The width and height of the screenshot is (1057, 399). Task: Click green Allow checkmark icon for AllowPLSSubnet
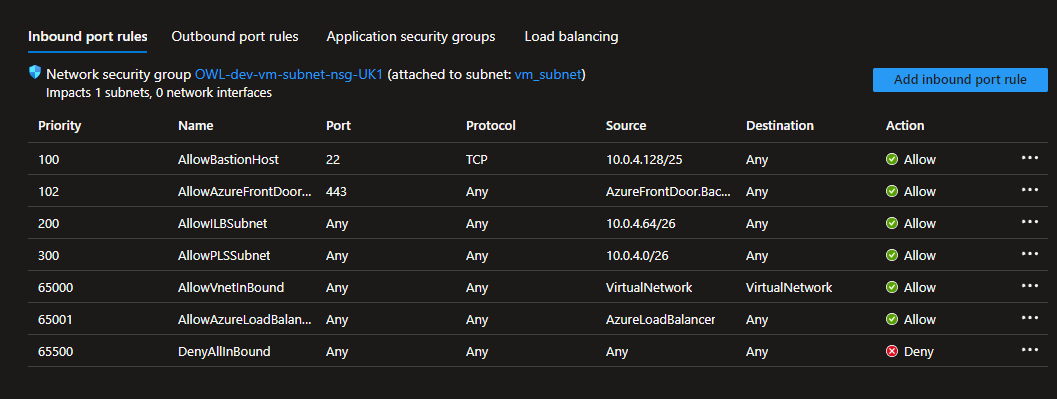click(892, 255)
